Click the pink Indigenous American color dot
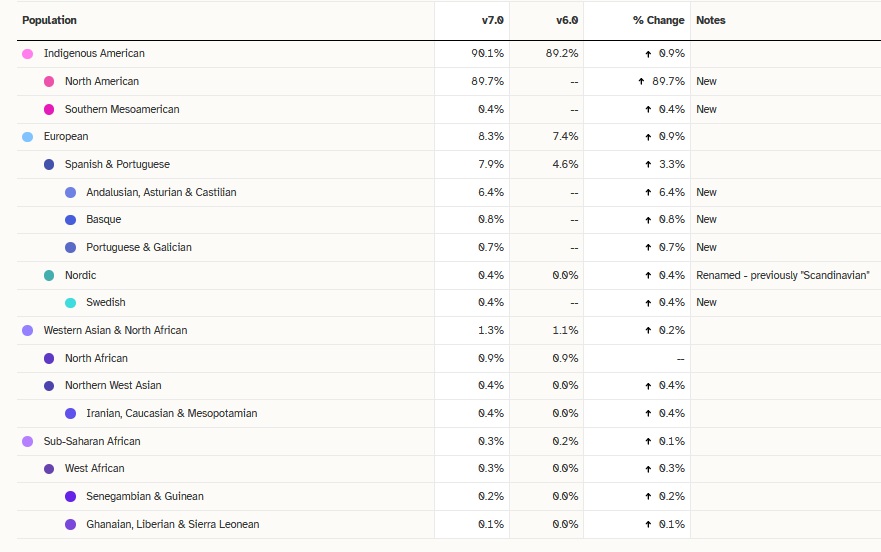The height and width of the screenshot is (552, 881). pos(28,54)
